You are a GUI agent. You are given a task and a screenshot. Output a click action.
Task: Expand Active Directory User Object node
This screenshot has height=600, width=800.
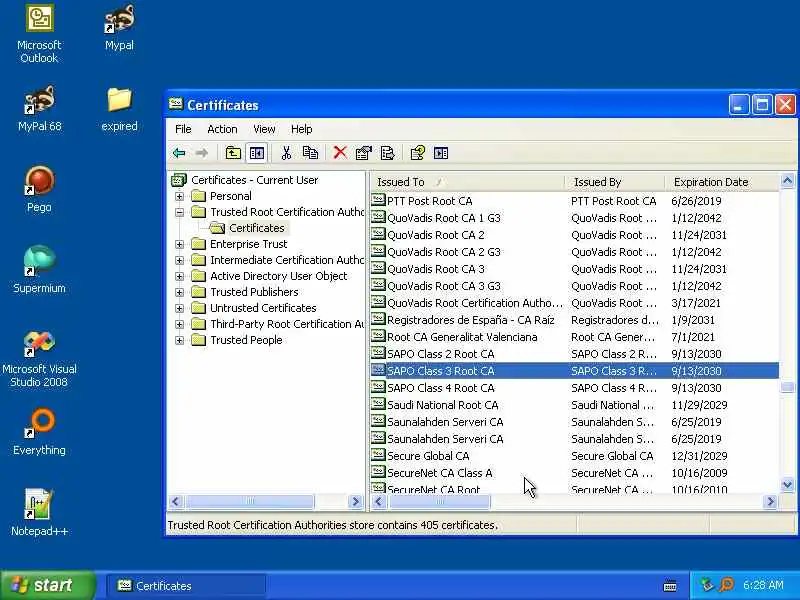[180, 277]
